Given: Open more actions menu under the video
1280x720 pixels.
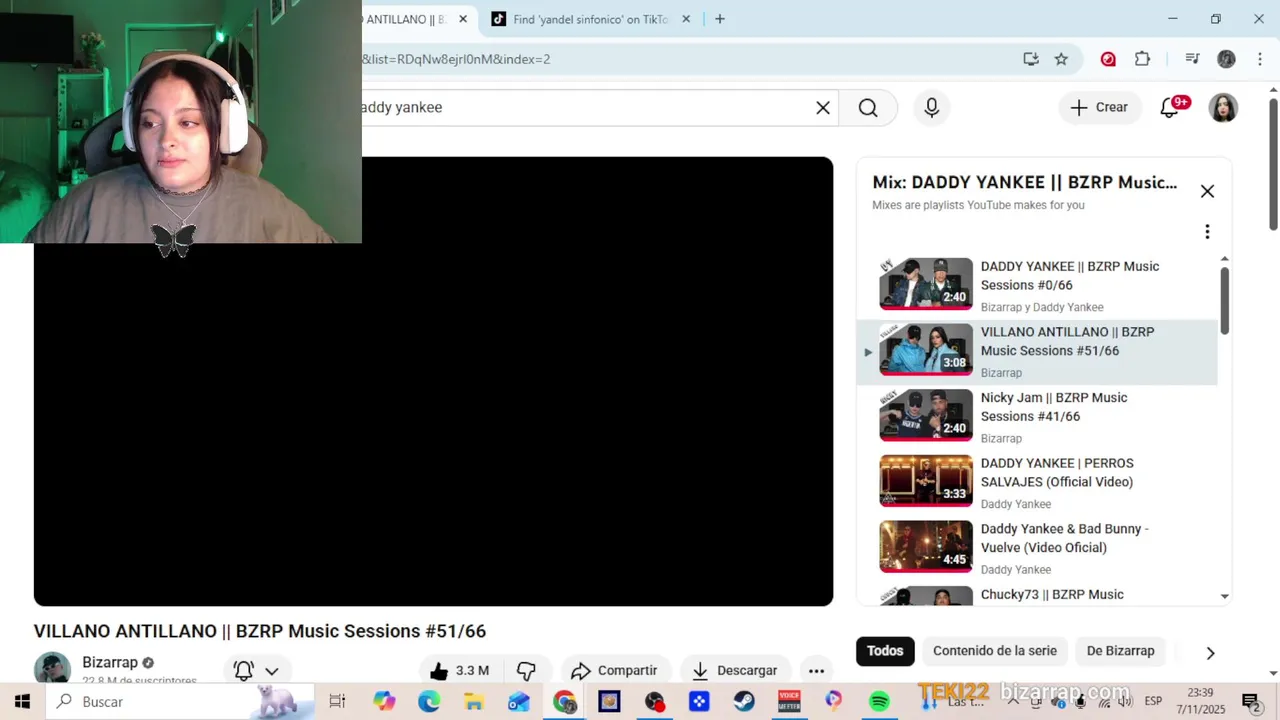Looking at the screenshot, I should coord(816,671).
